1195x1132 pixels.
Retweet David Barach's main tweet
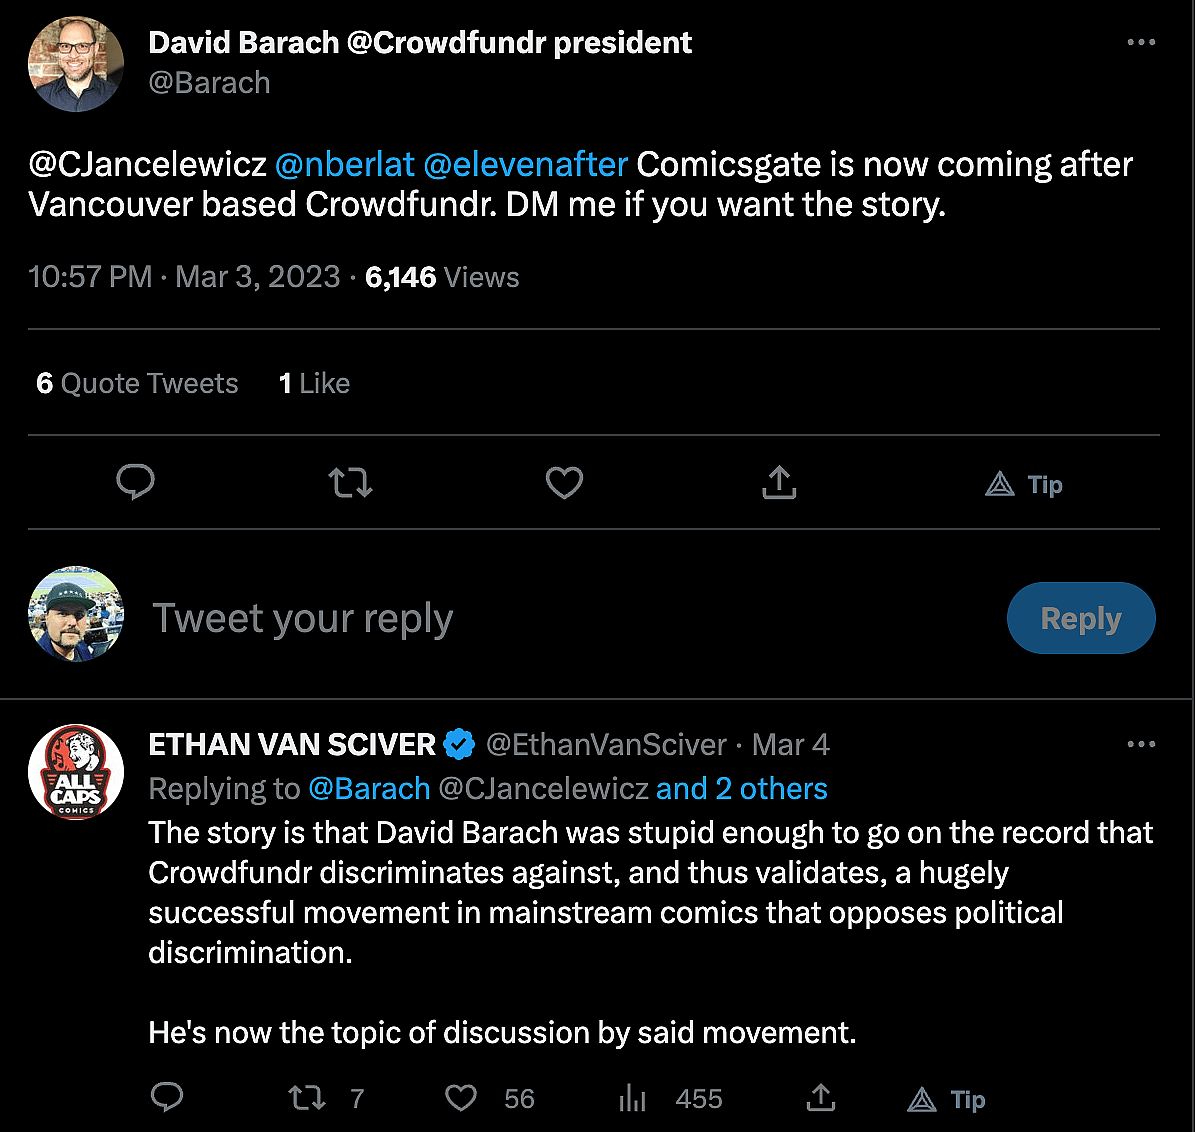350,484
